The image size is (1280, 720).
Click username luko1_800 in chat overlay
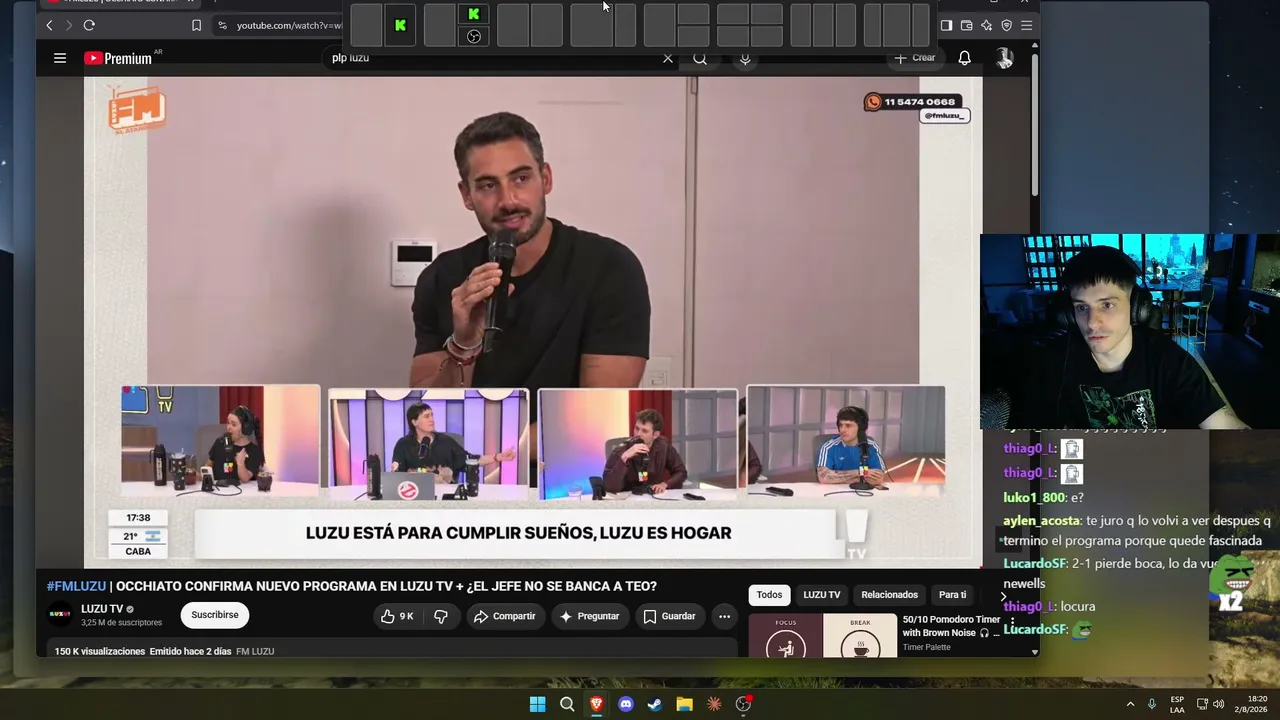pos(1034,498)
